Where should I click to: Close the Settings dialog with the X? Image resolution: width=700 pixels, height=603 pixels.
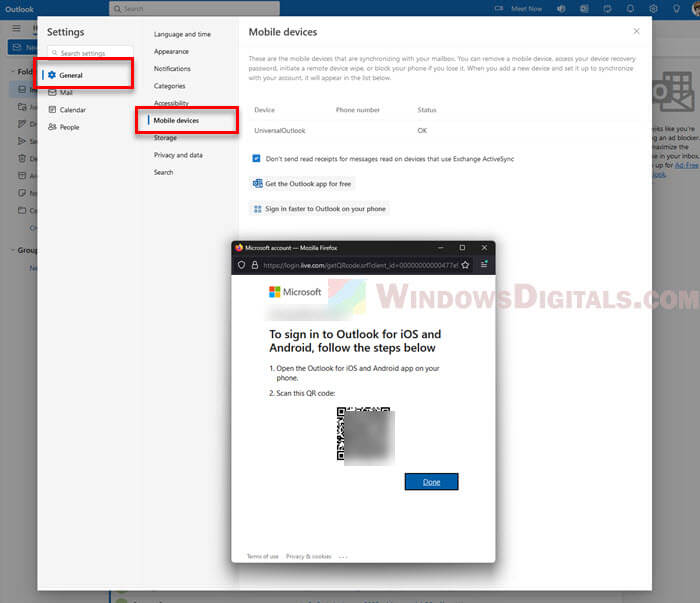coord(636,31)
